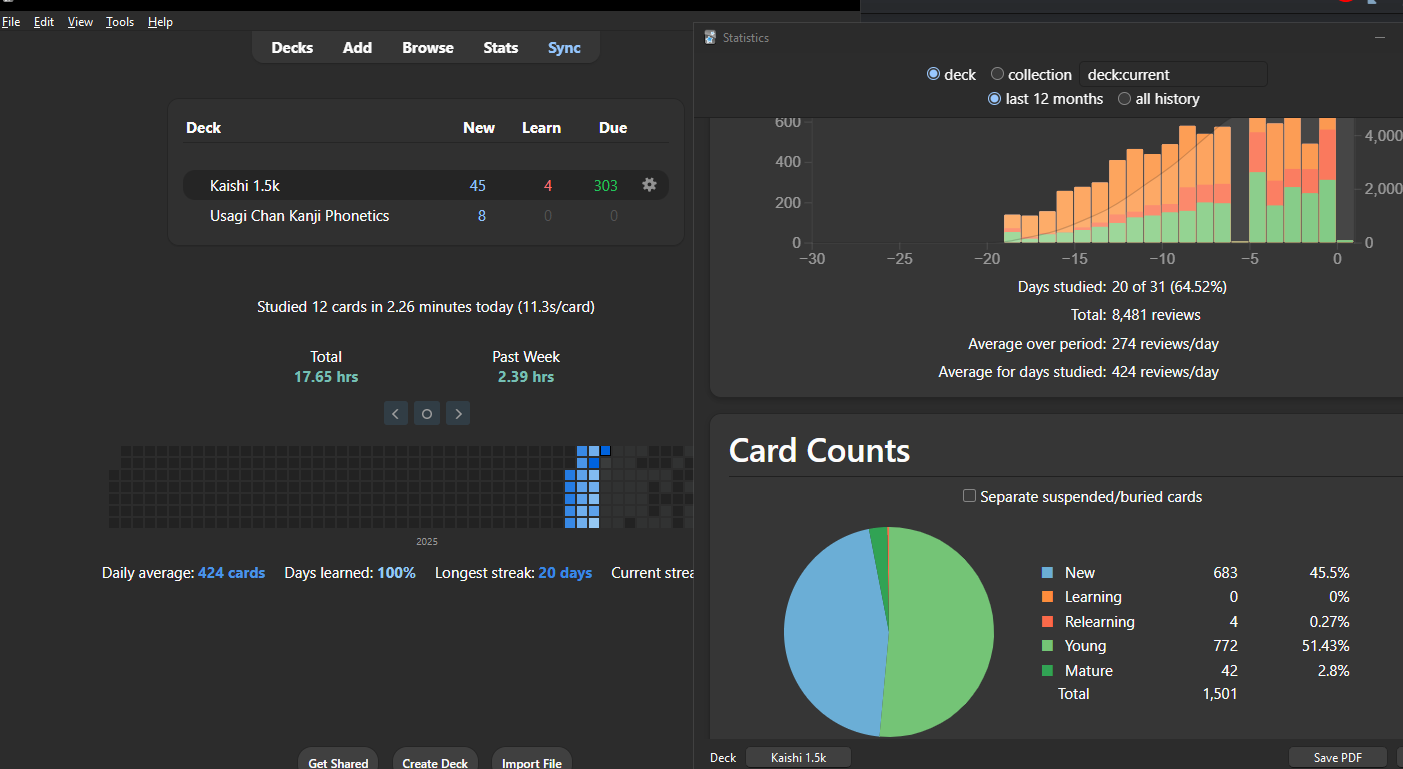Reset heatmap view with circle button

tap(427, 413)
